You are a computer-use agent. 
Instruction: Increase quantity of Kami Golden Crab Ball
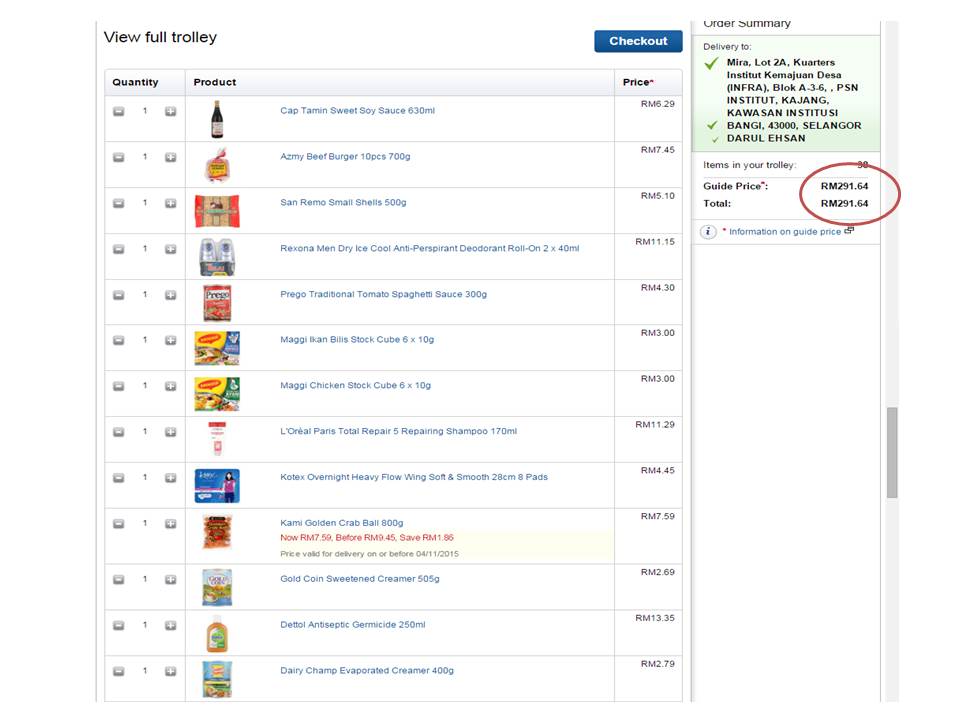[170, 524]
